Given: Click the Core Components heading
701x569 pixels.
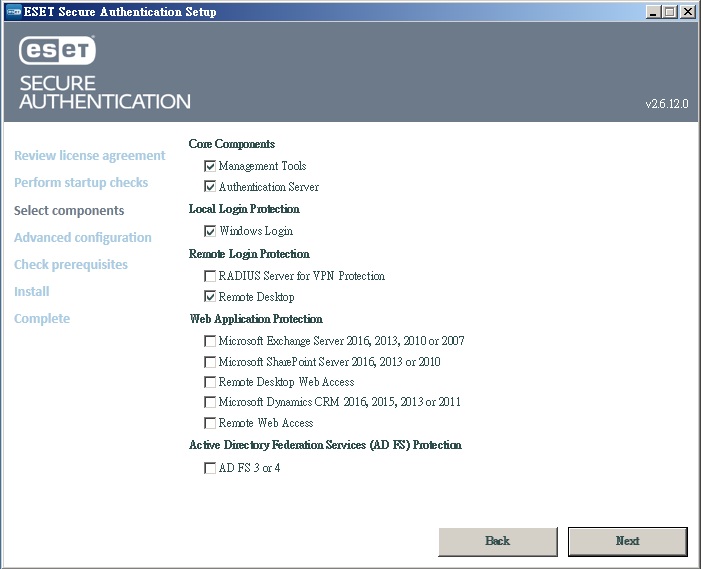Looking at the screenshot, I should coord(232,144).
